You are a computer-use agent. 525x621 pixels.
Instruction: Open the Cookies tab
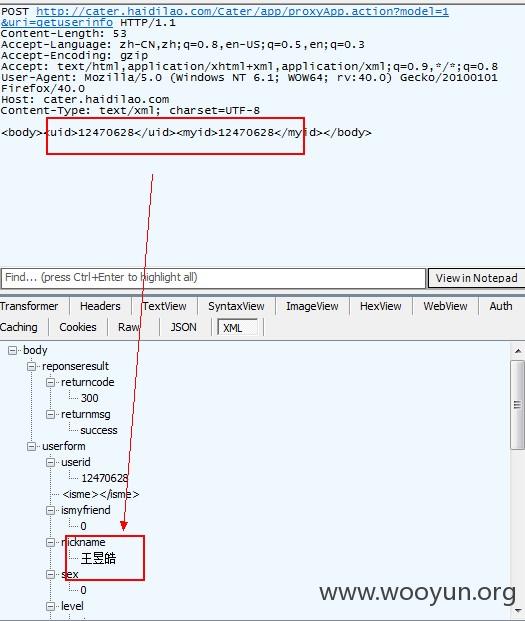click(78, 327)
